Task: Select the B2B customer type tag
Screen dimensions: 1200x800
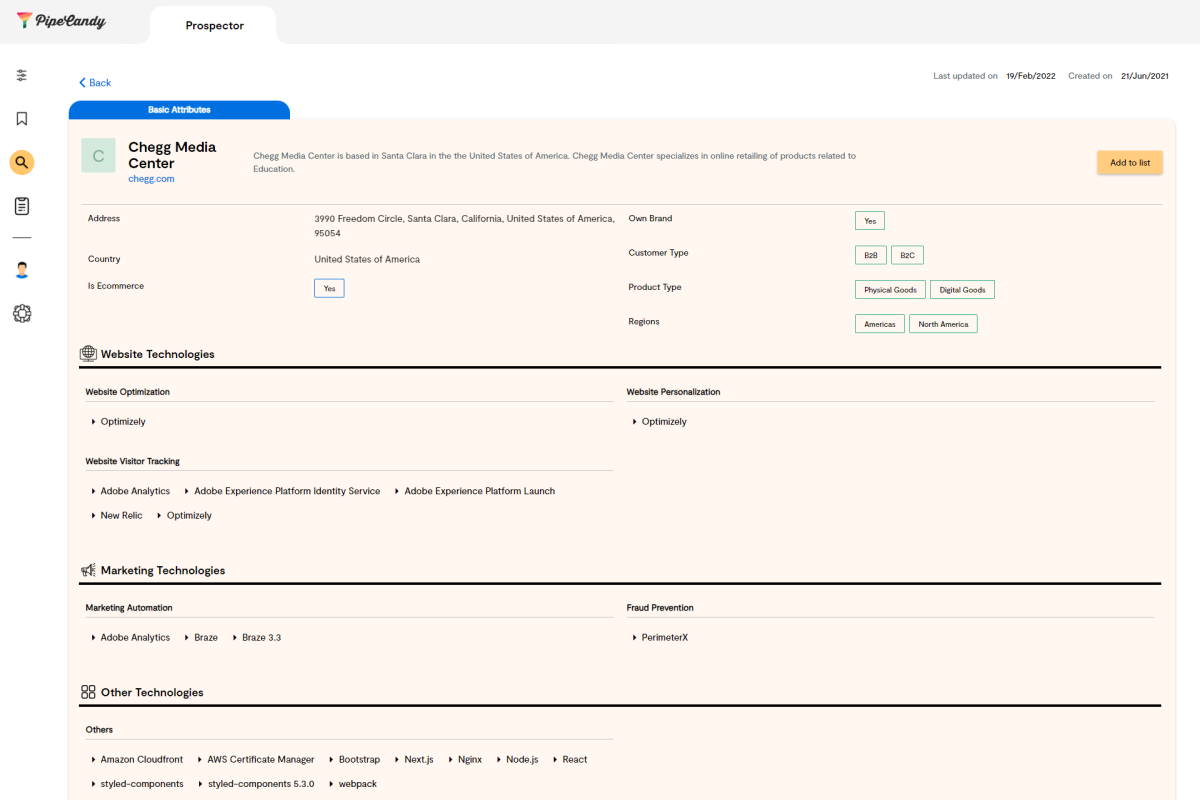Action: pos(871,255)
